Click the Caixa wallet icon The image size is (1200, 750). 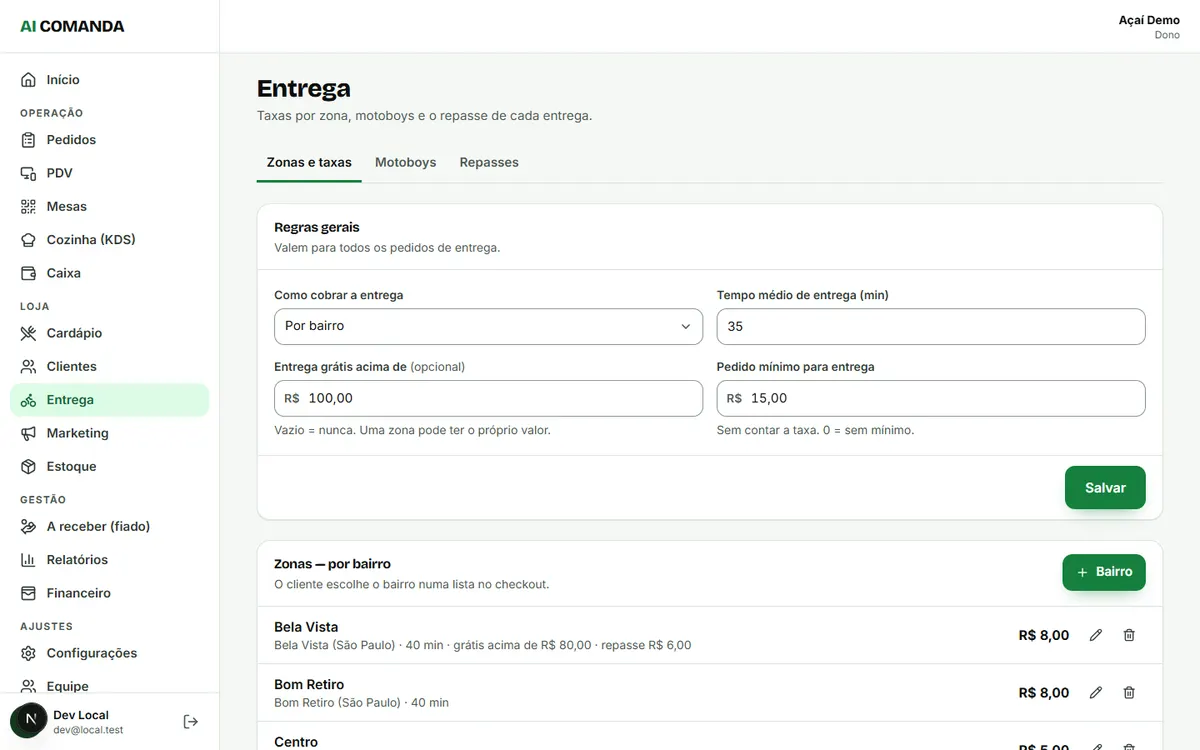(x=28, y=273)
